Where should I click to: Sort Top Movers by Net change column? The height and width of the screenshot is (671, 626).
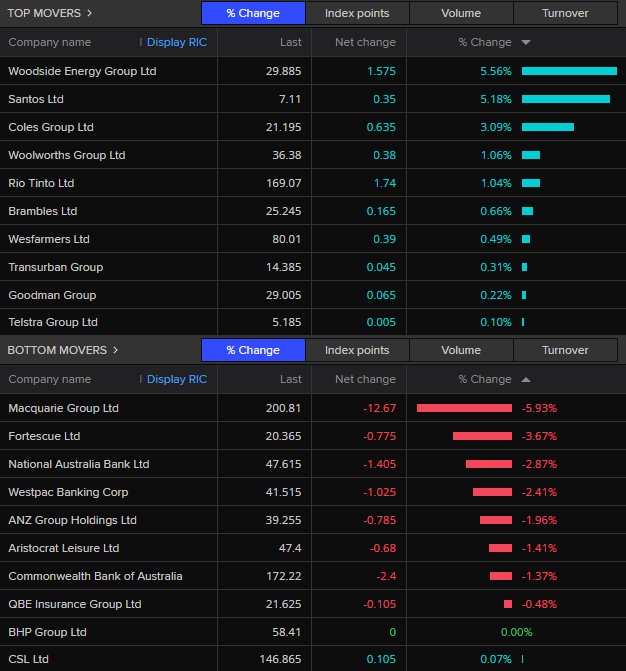364,43
